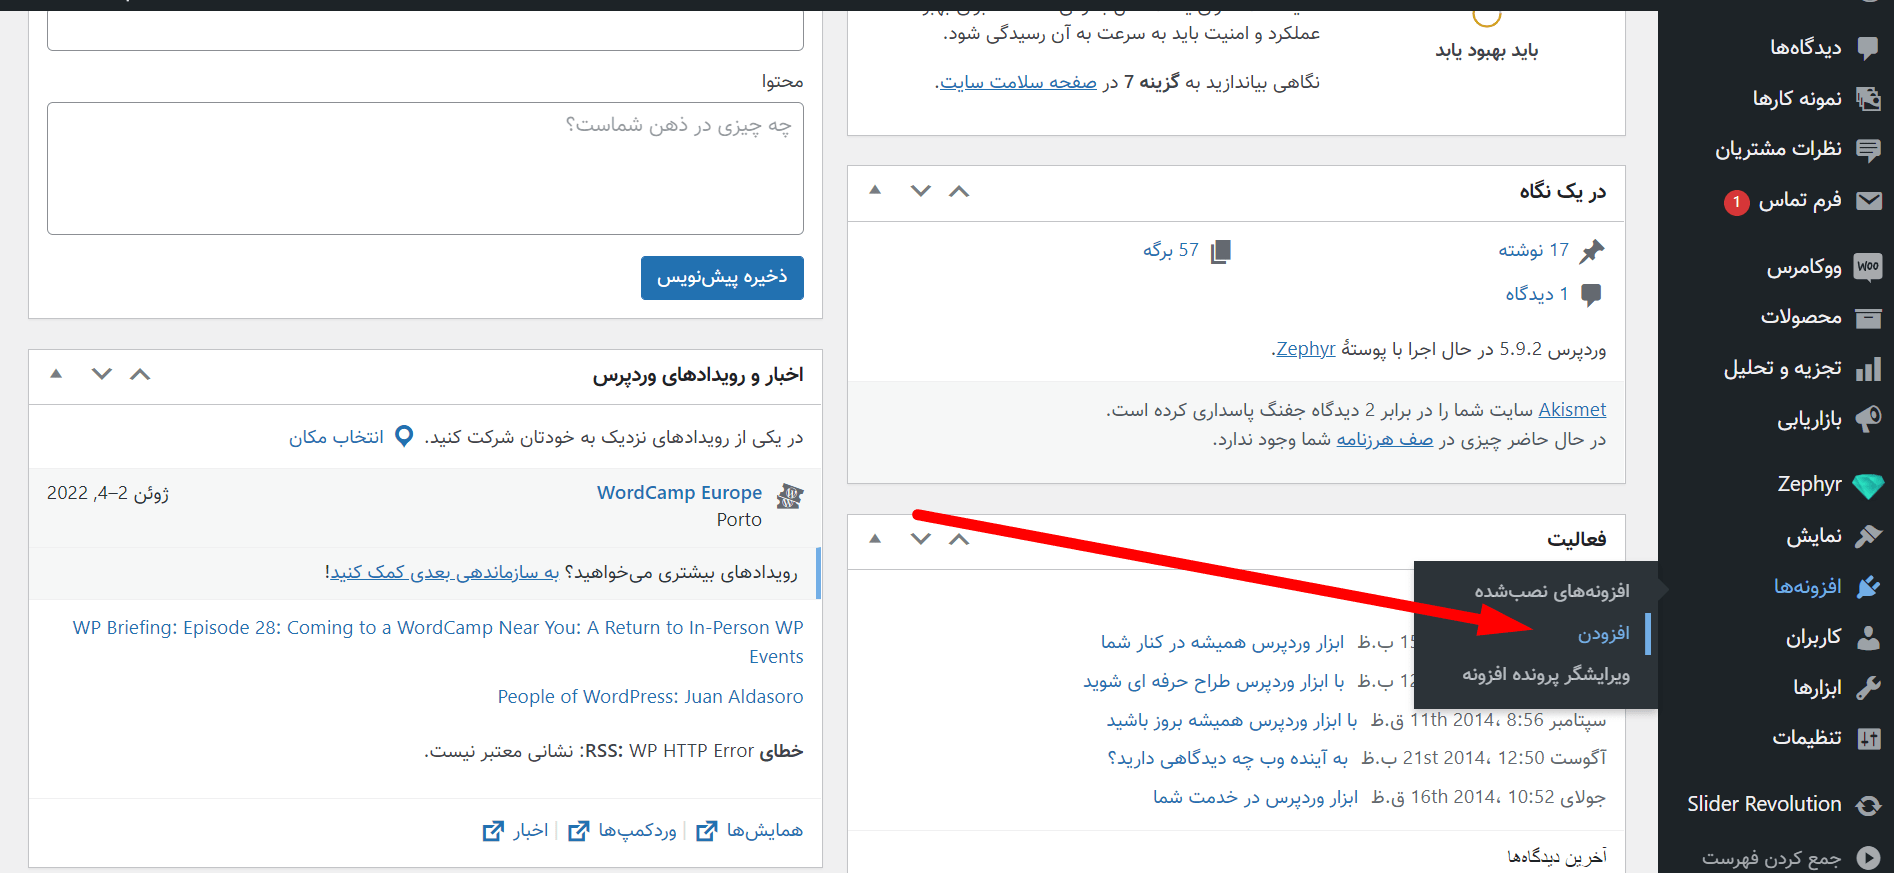Move اخبار و رویدادهای وردپرس panel up
The image size is (1894, 873).
point(140,374)
